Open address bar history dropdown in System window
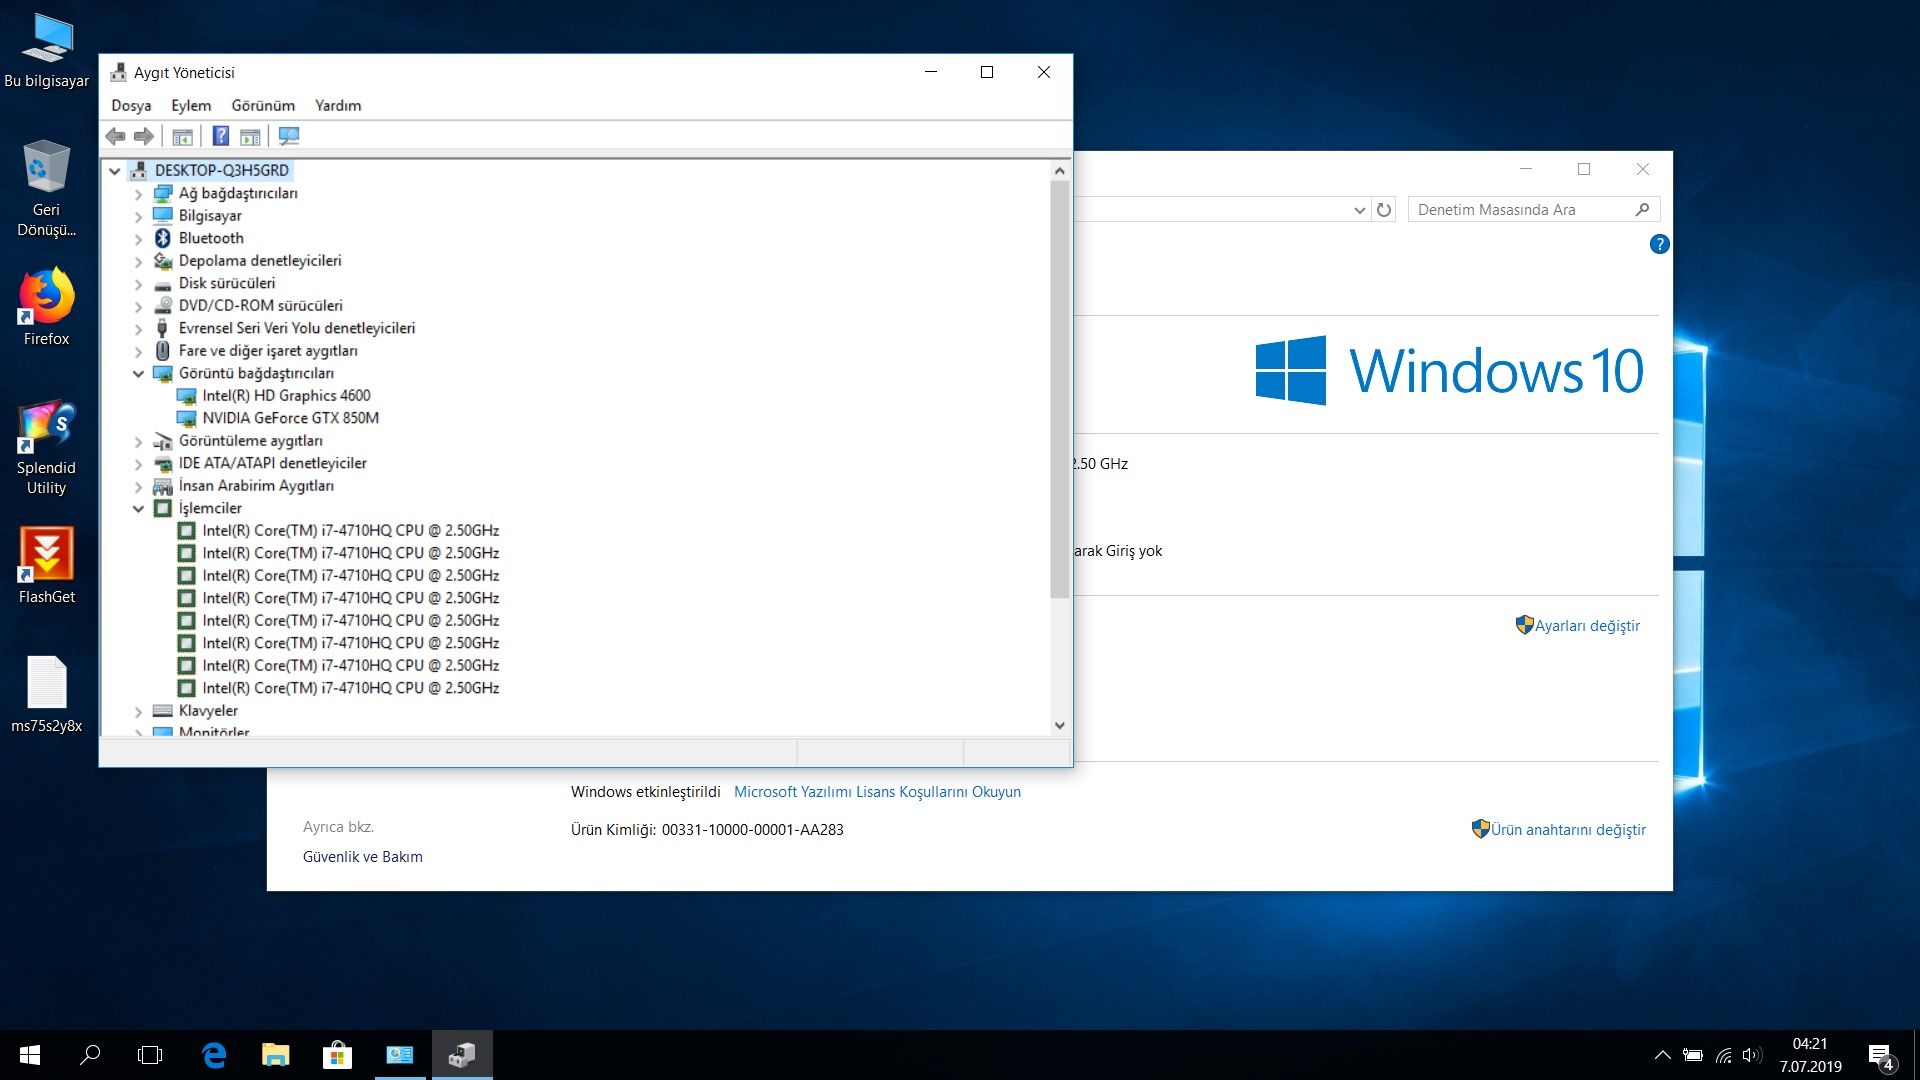The image size is (1920, 1080). (1359, 210)
